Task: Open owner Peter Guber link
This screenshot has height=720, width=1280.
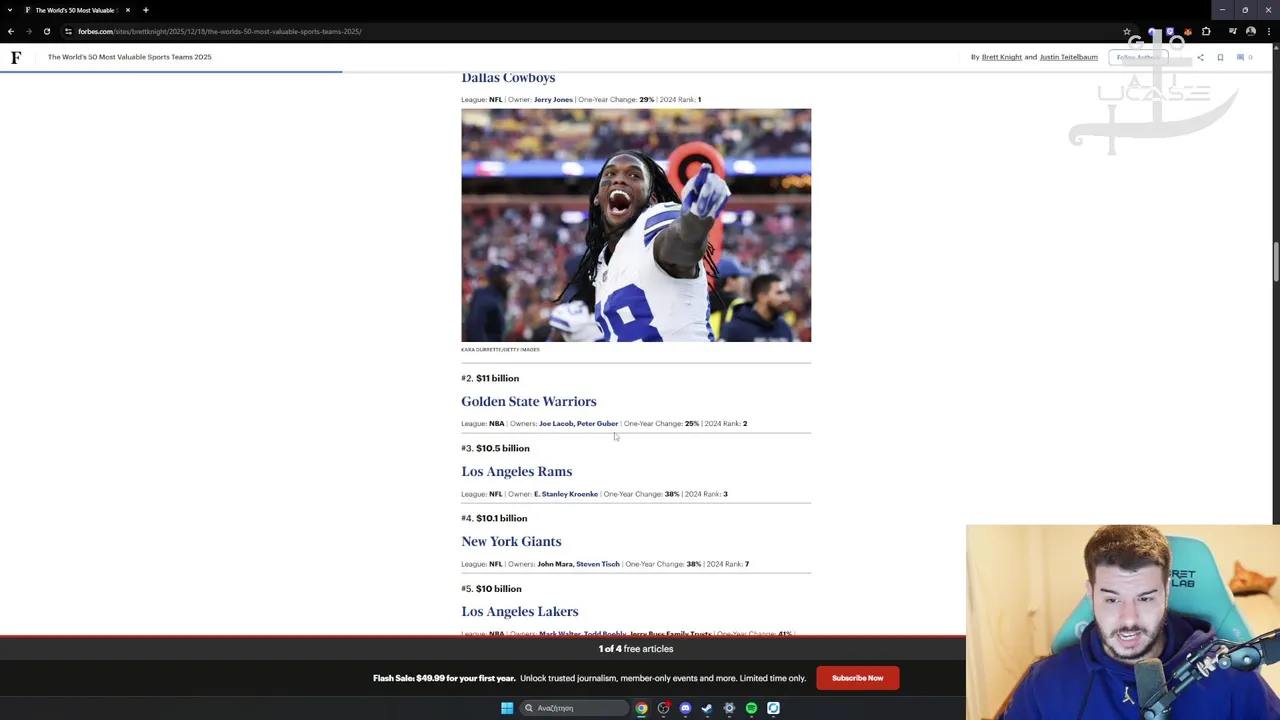Action: (598, 424)
